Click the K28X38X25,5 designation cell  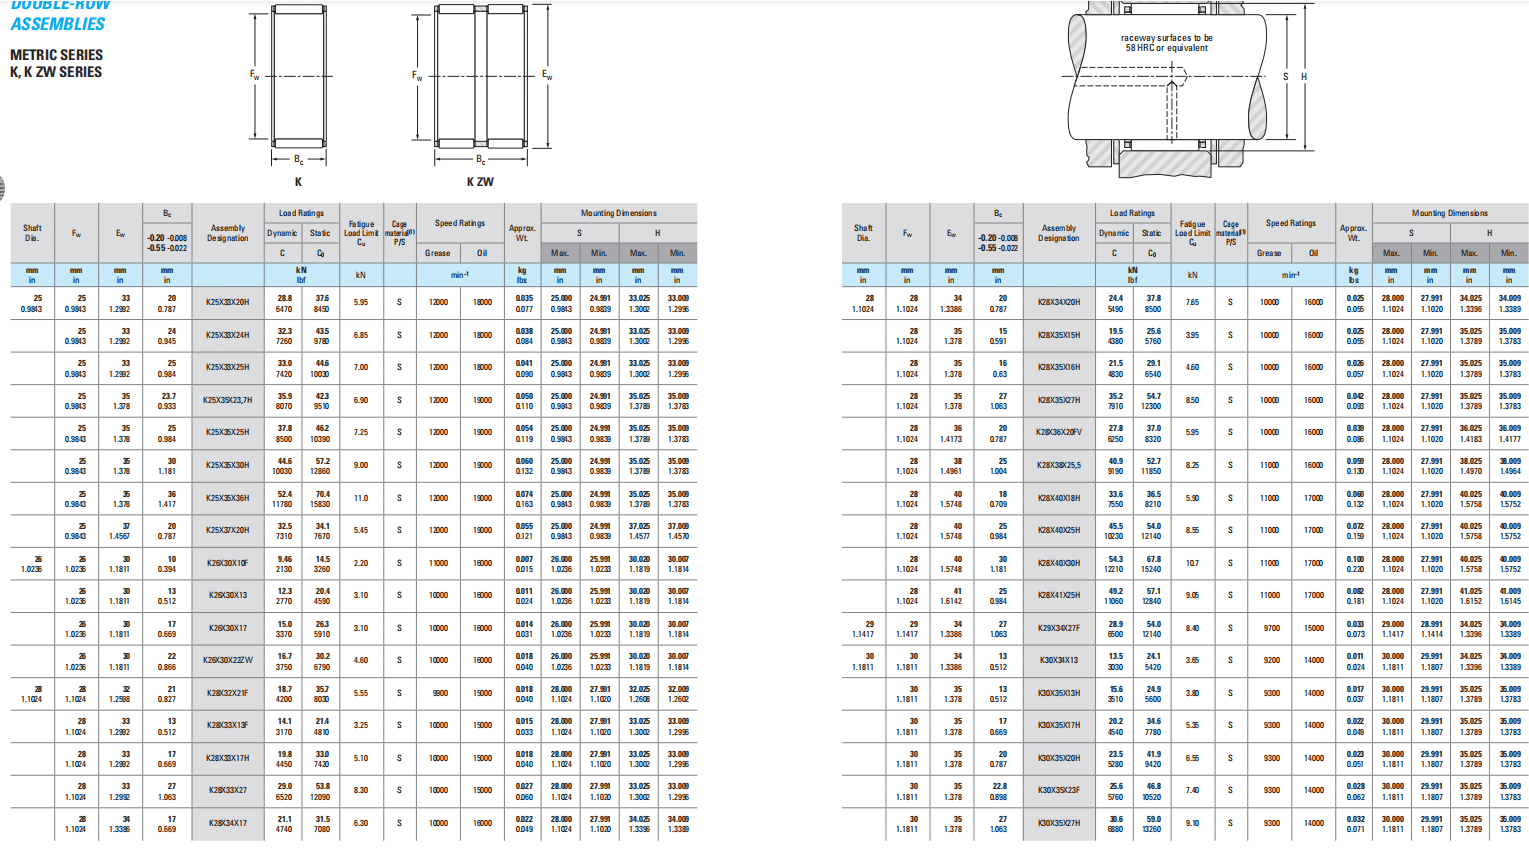click(x=1059, y=465)
